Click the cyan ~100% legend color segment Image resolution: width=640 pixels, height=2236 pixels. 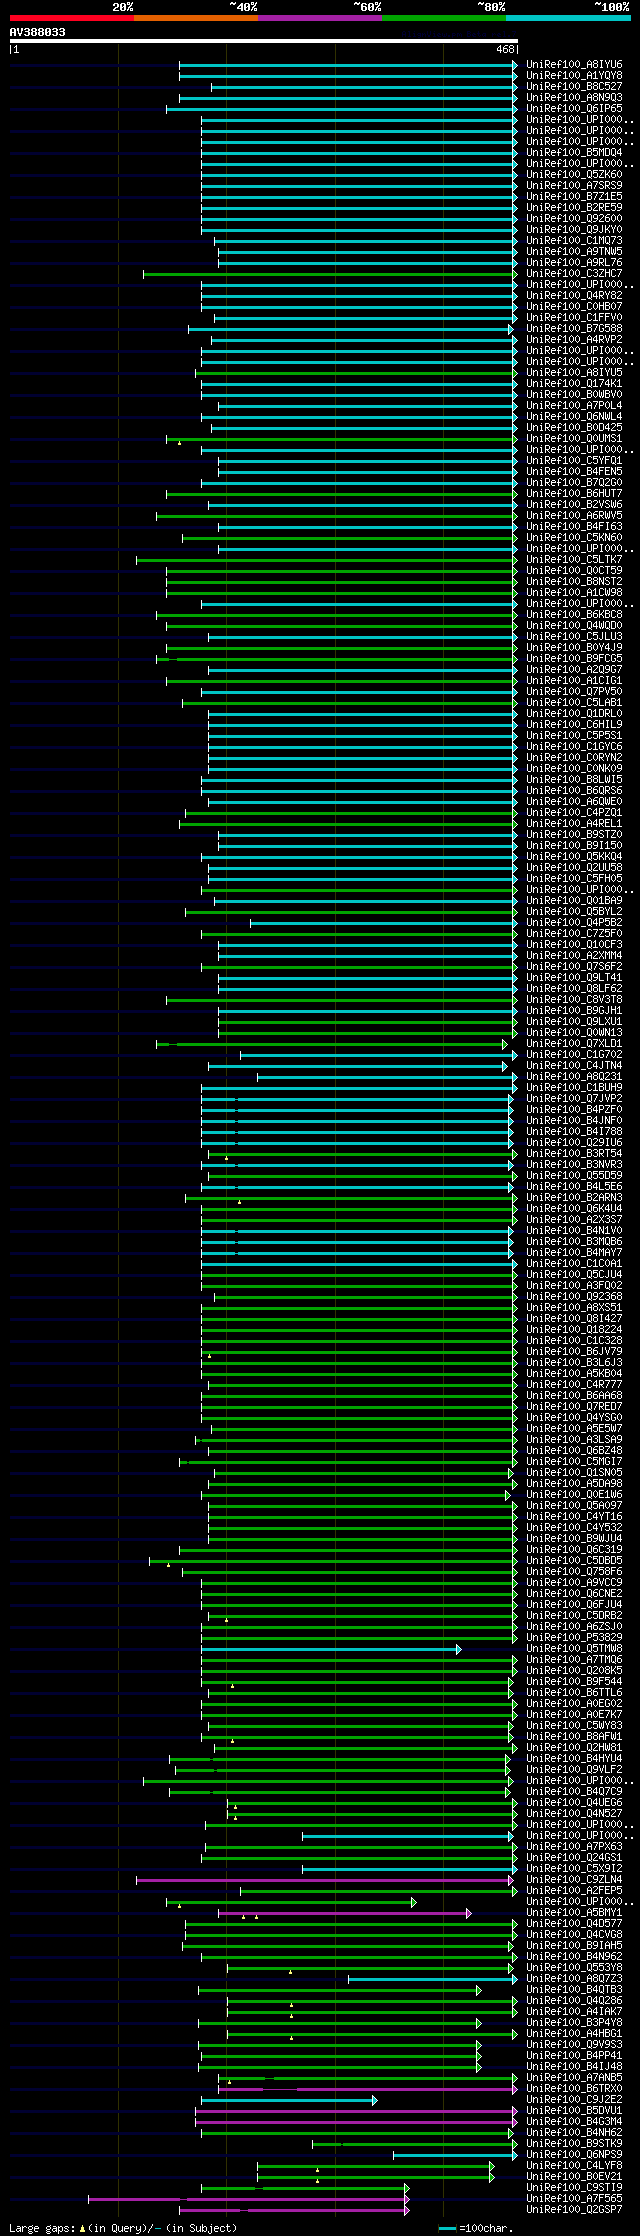pyautogui.click(x=567, y=18)
